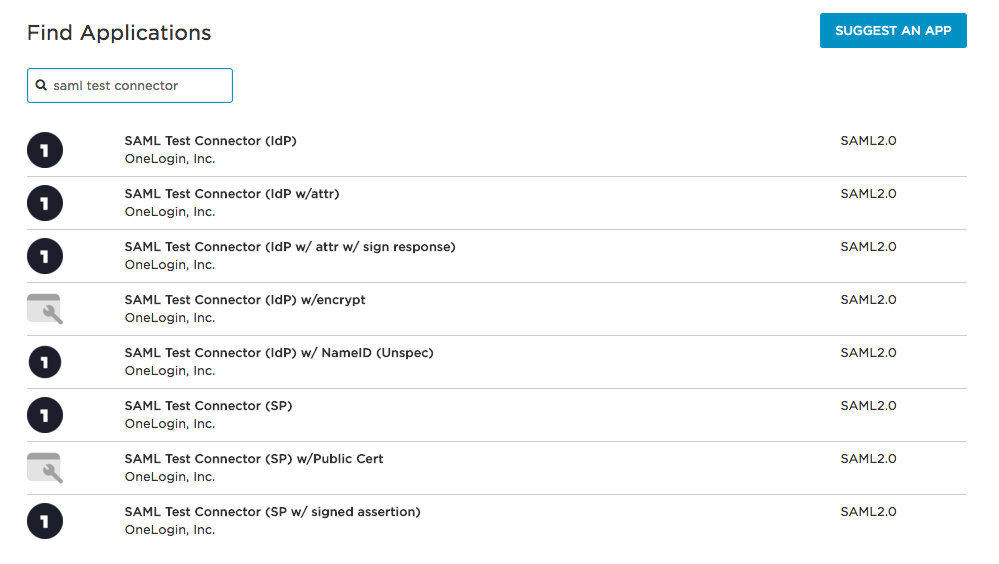
Task: Open SAML Test Connector (SP) application
Action: [208, 406]
